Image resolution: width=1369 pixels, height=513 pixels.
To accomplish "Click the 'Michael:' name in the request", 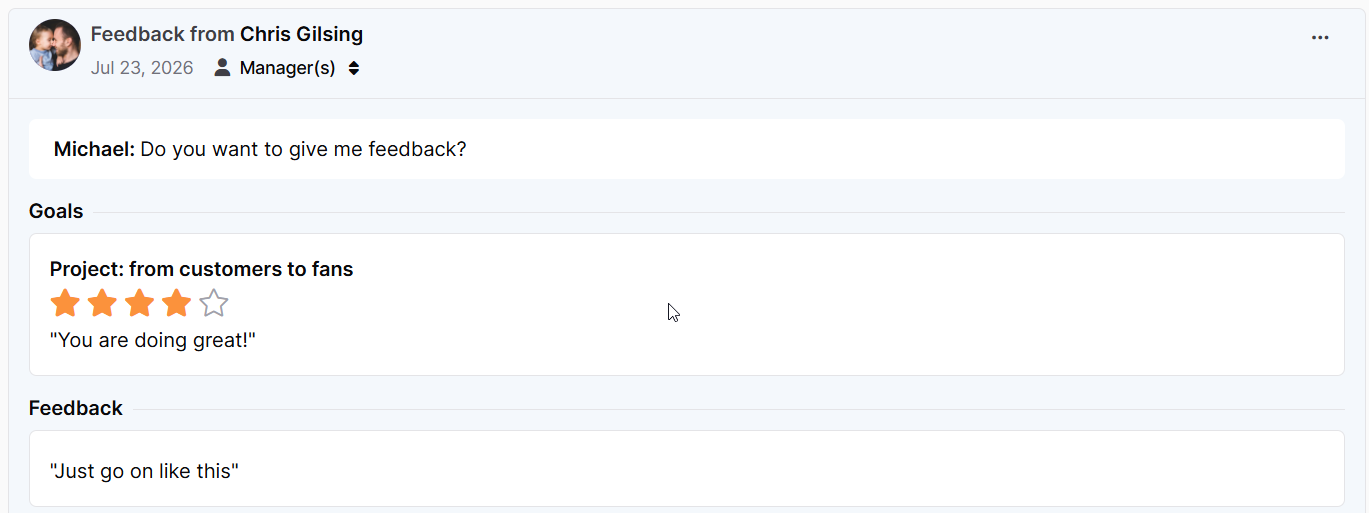I will click(94, 149).
